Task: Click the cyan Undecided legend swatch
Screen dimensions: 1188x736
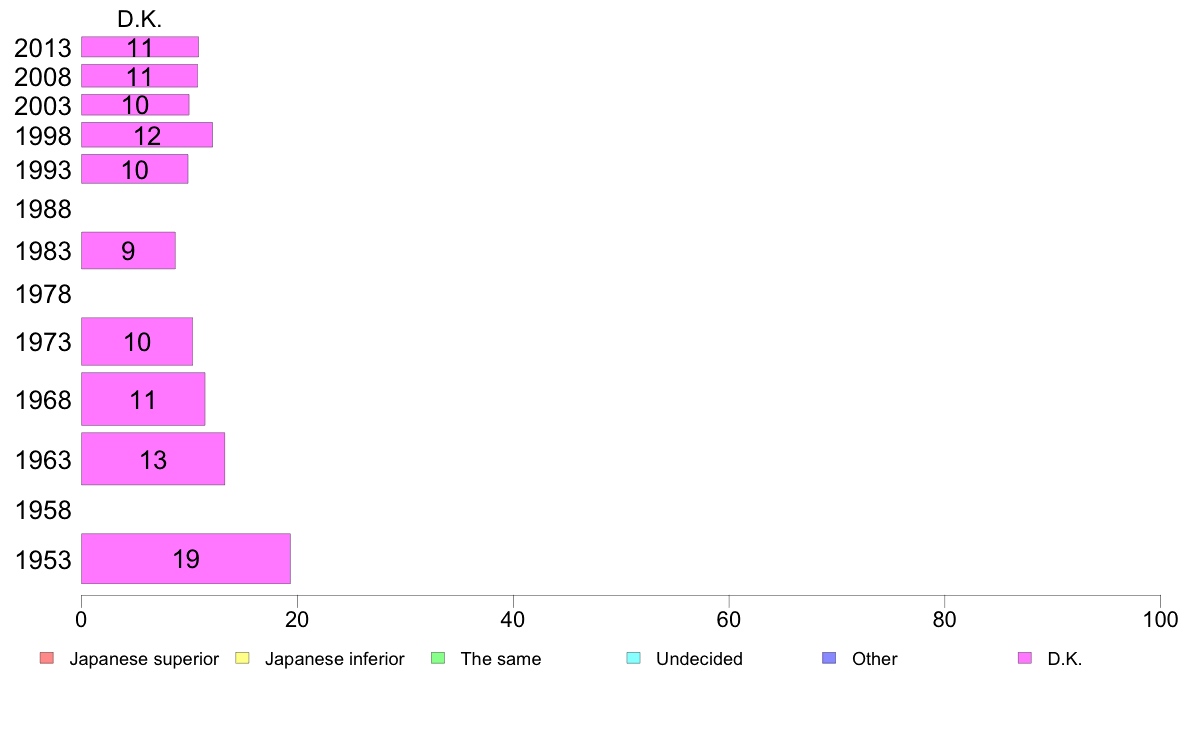Action: coord(633,658)
